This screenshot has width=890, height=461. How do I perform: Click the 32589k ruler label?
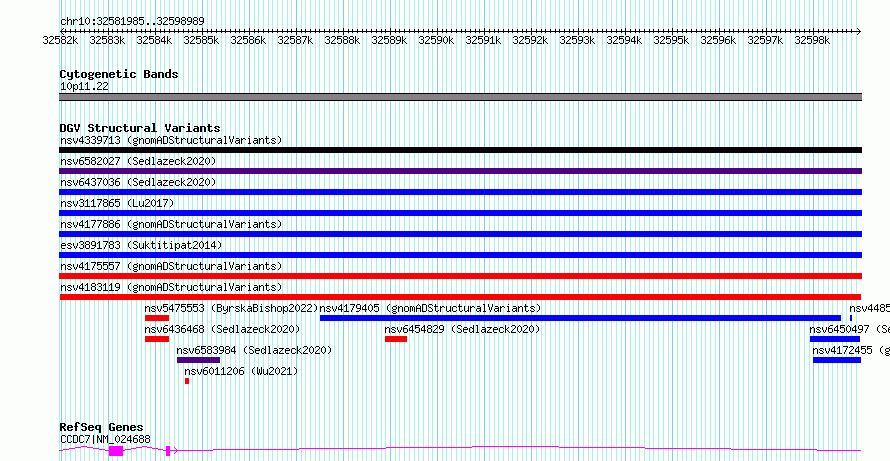389,40
